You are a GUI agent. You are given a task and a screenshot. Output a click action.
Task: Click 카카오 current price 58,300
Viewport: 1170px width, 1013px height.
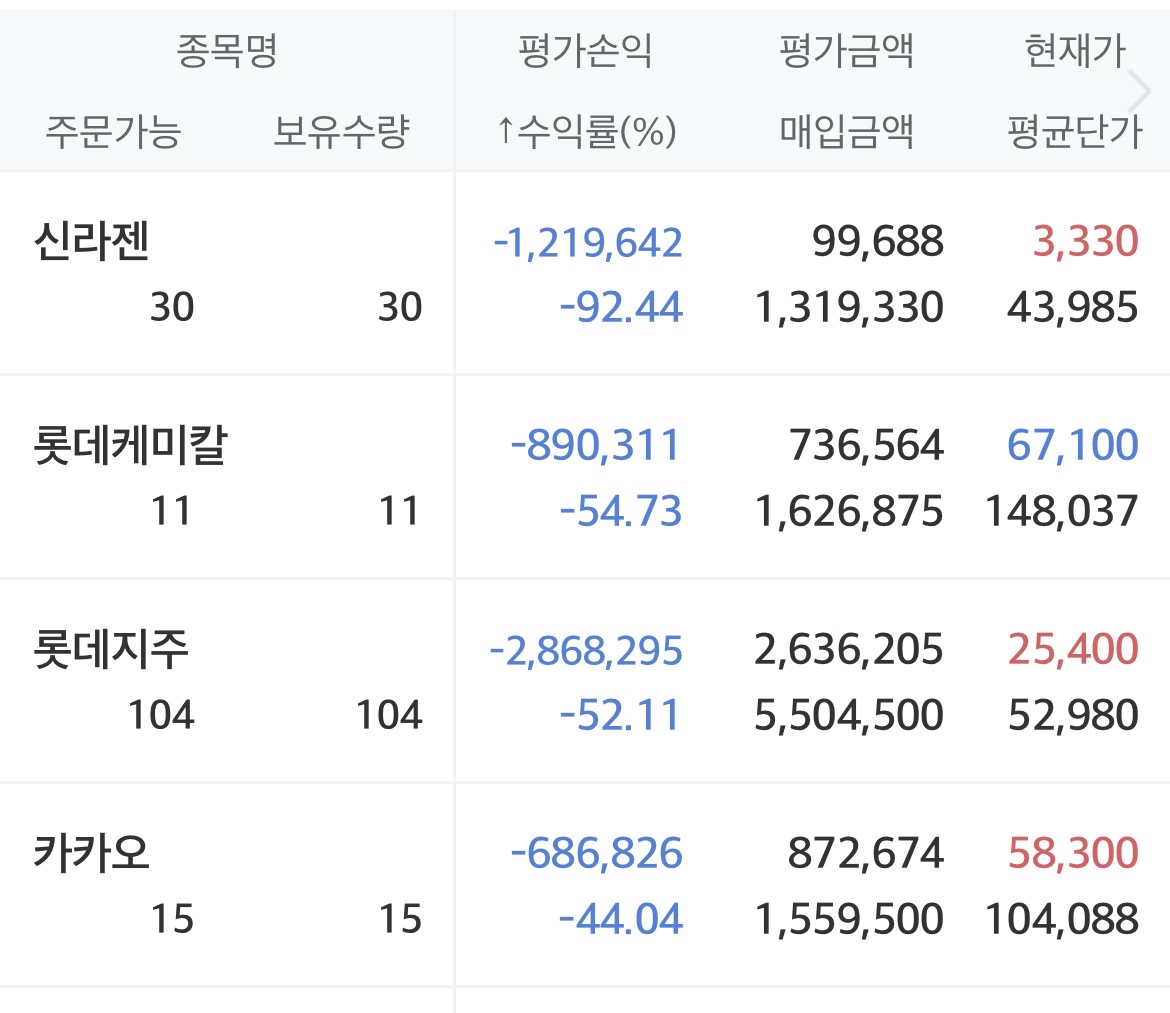coord(1073,854)
